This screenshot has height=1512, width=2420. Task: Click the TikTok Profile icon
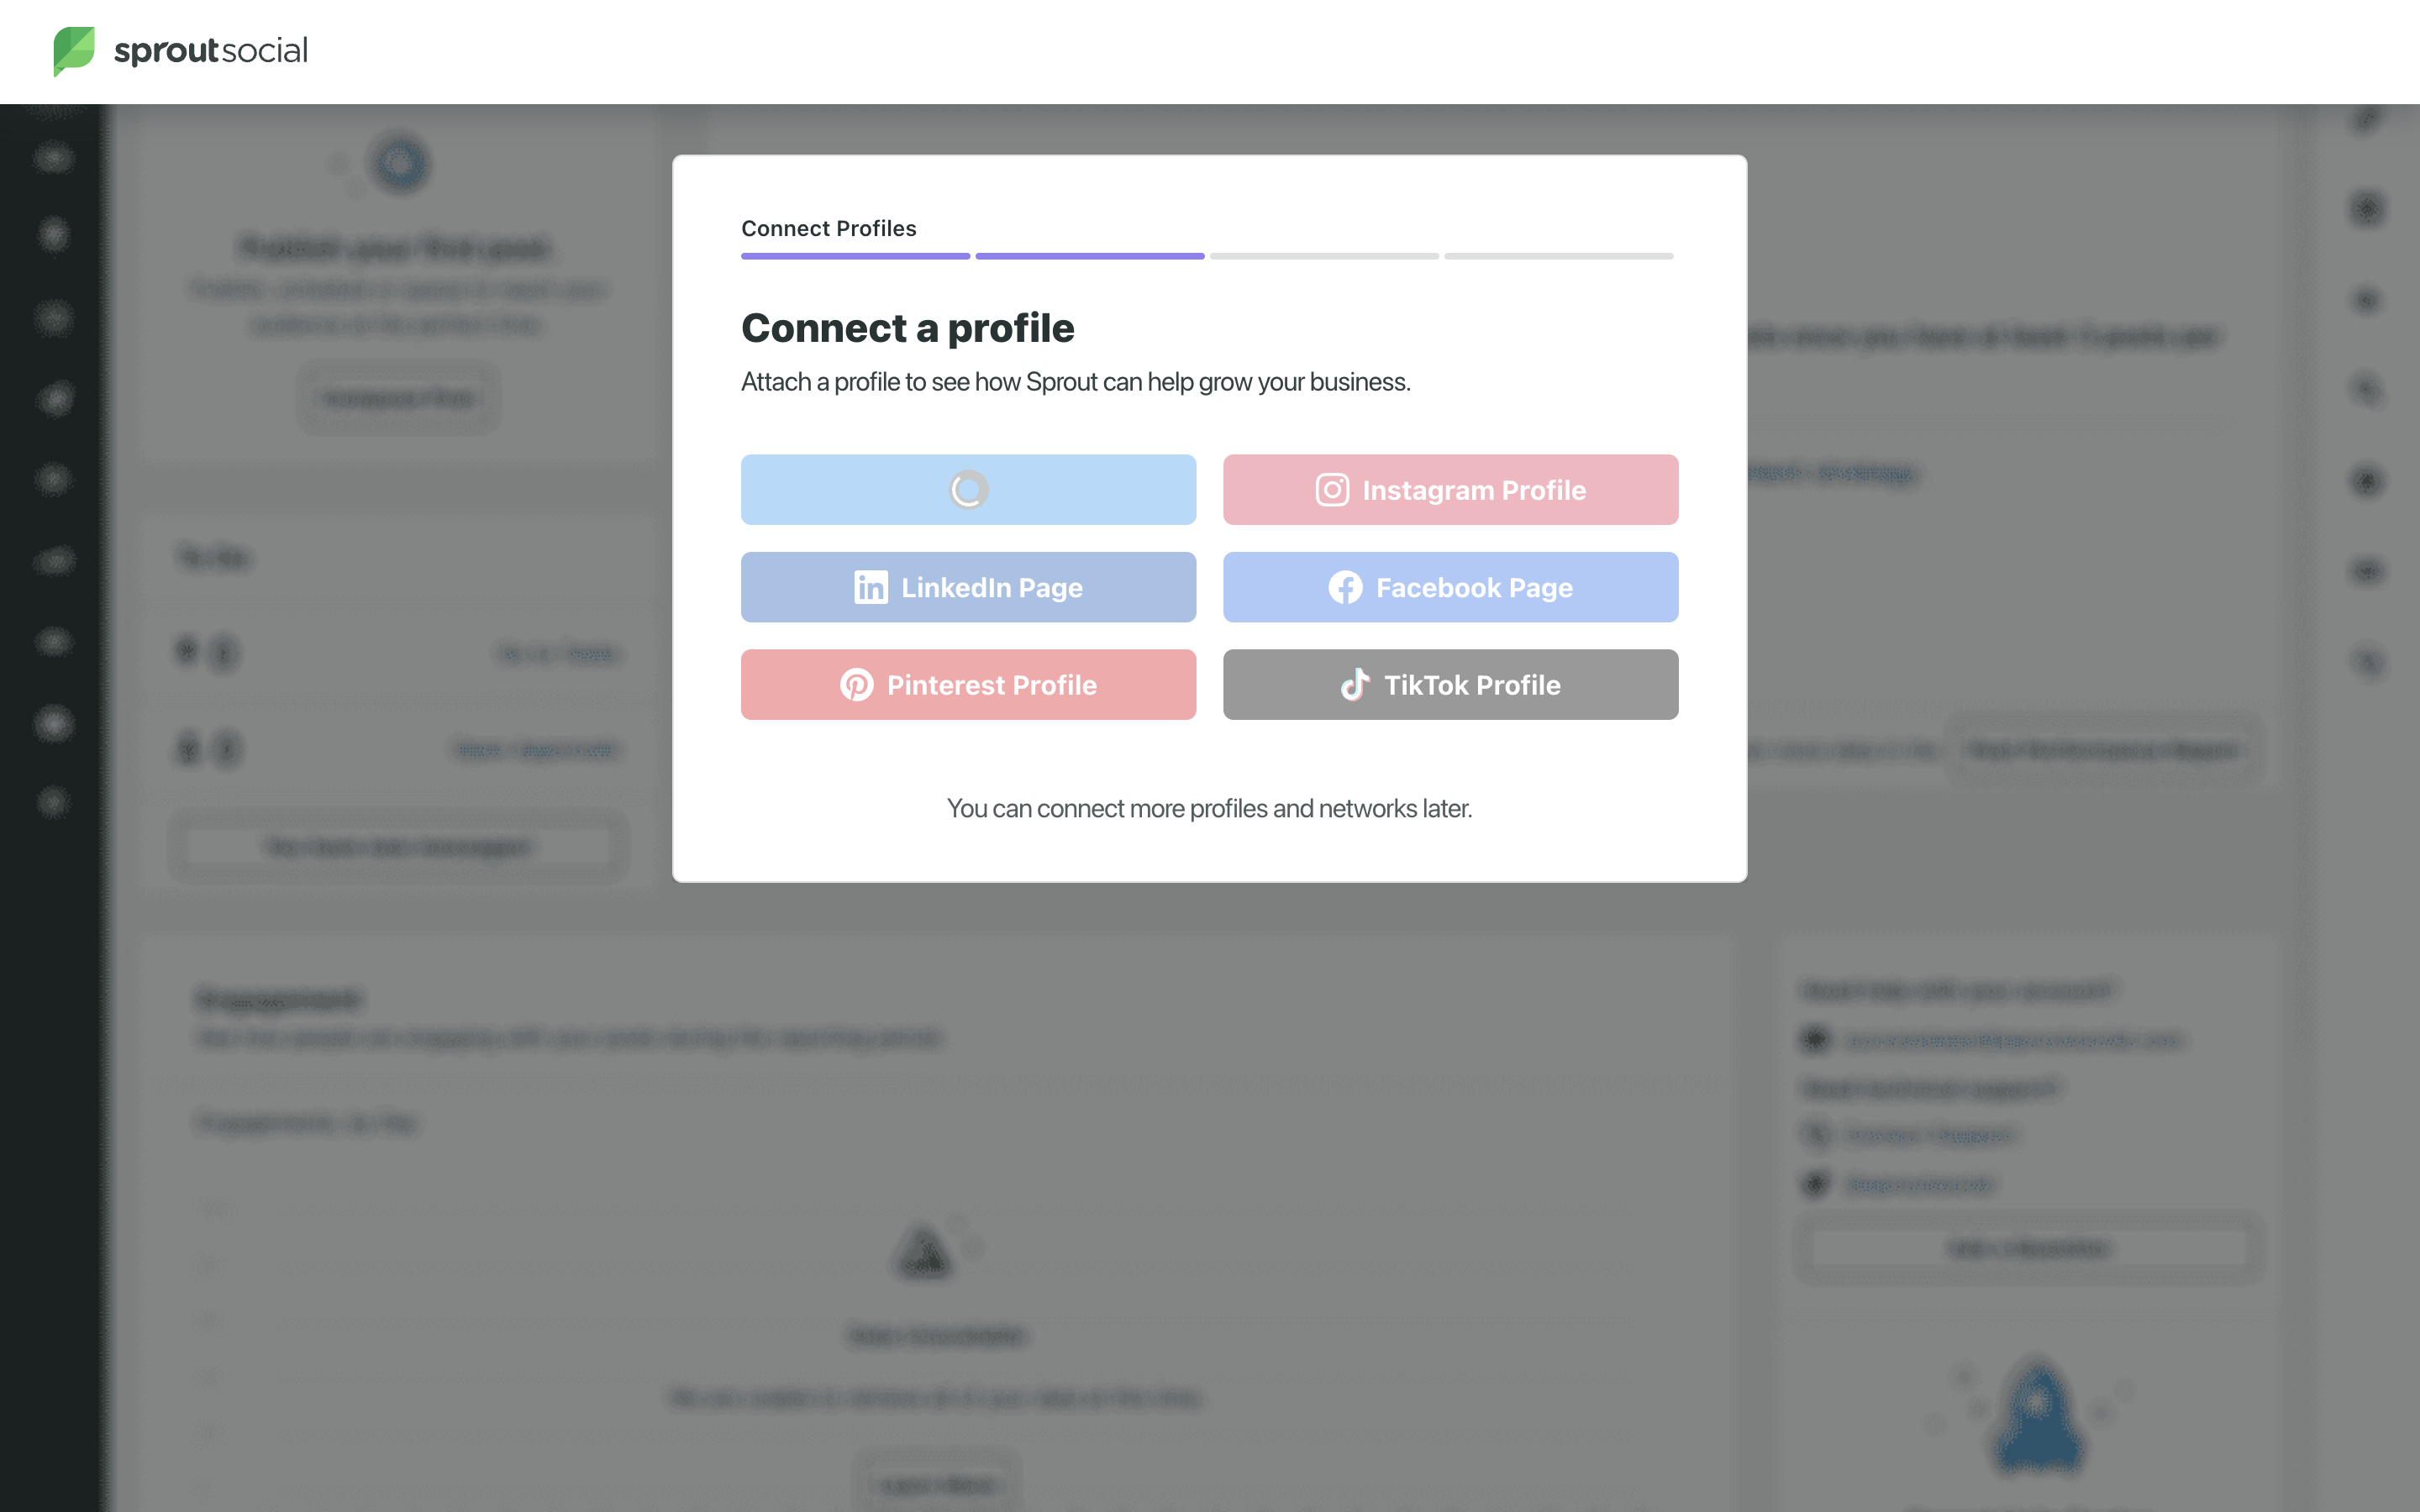1355,683
